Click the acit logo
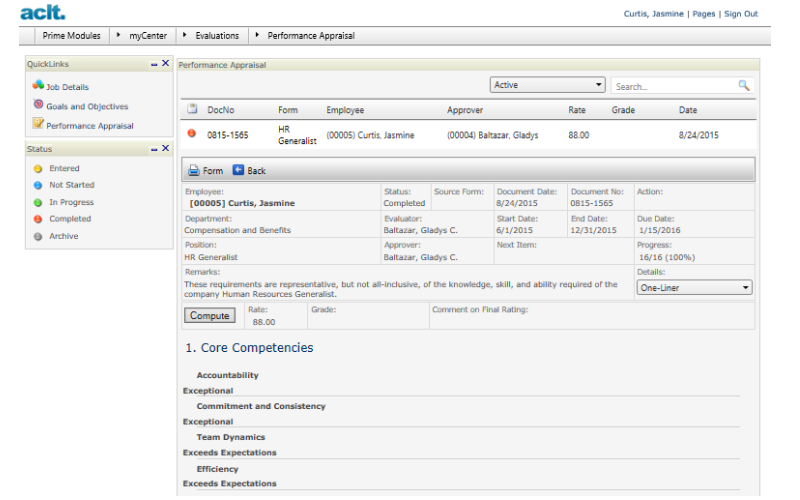 43,12
